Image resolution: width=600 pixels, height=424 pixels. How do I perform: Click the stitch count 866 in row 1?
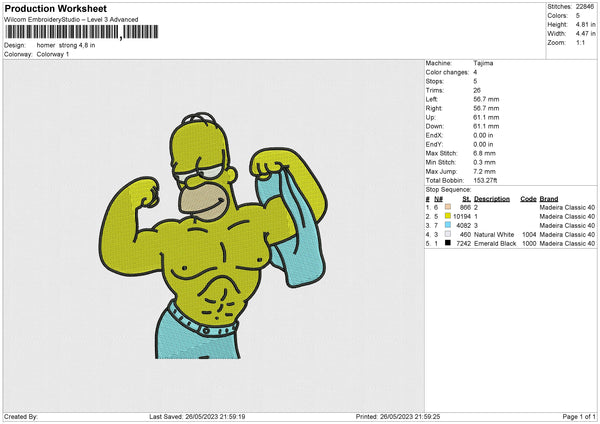[465, 207]
